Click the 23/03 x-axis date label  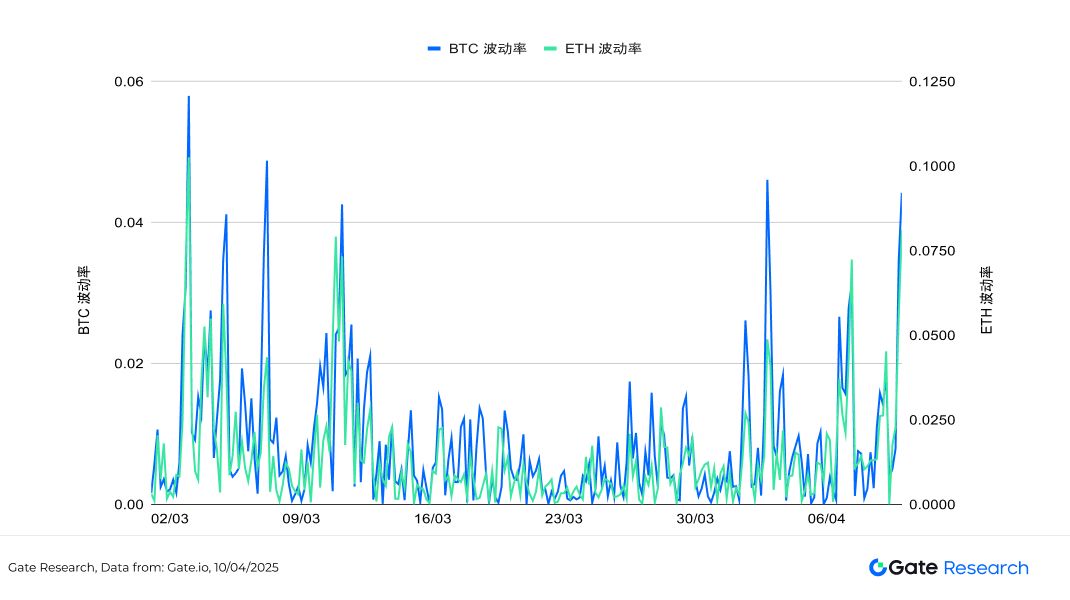tap(564, 519)
